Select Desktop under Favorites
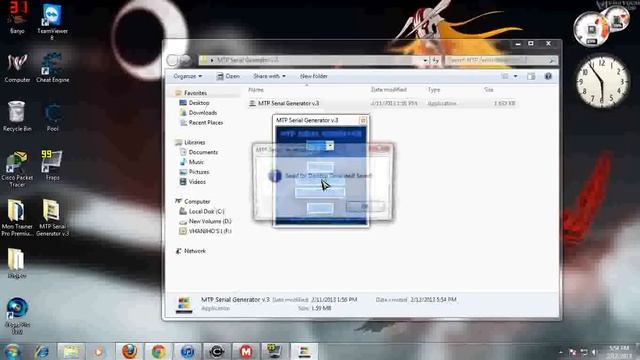640x360 pixels. (x=199, y=103)
